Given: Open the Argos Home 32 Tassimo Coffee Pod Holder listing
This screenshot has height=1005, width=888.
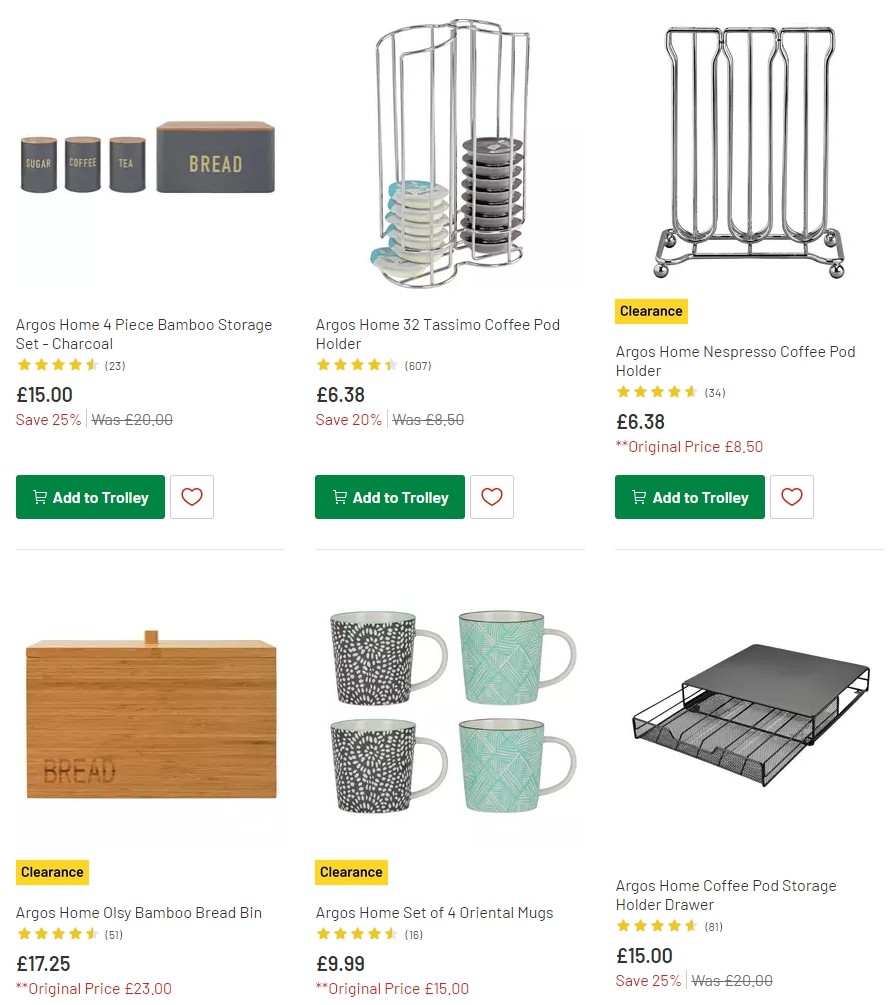Looking at the screenshot, I should 437,334.
